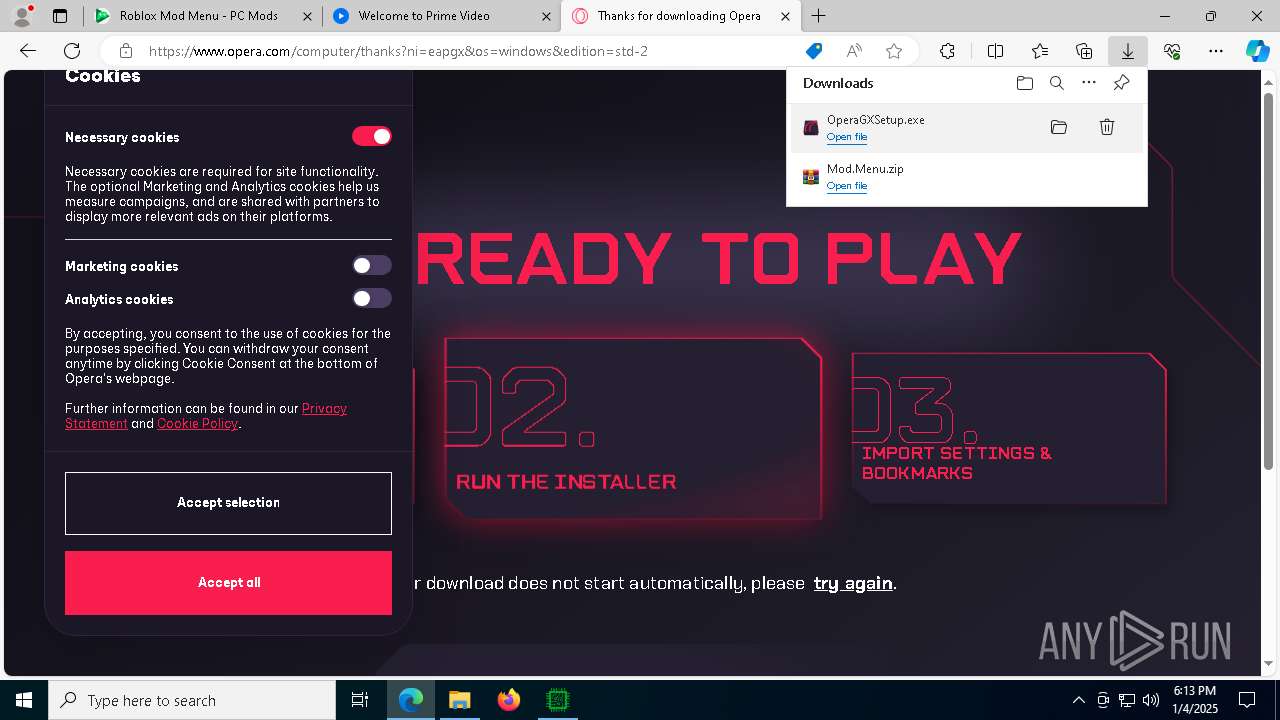The height and width of the screenshot is (720, 1280).
Task: Select the Thanks for downloading Opera tab
Action: (682, 16)
